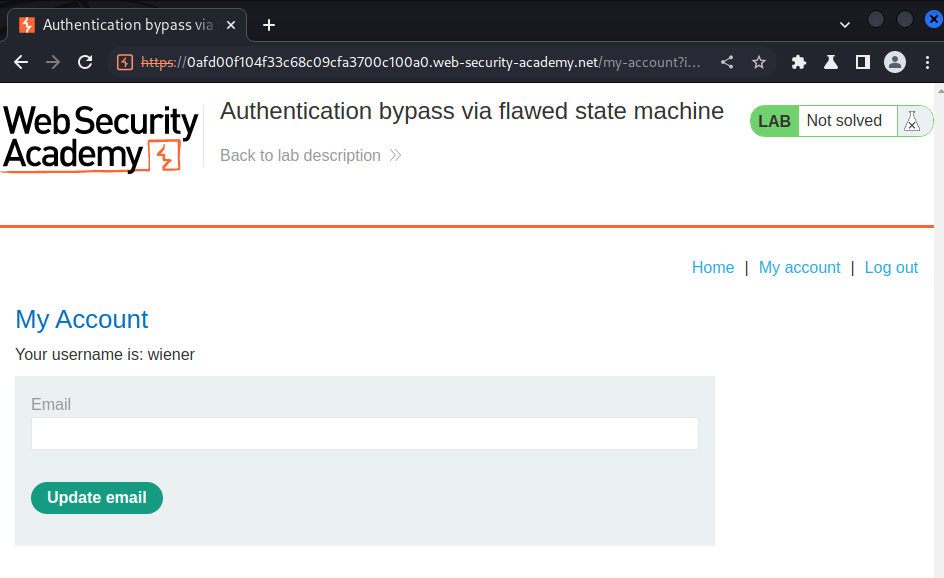Reload the current page

tap(85, 62)
